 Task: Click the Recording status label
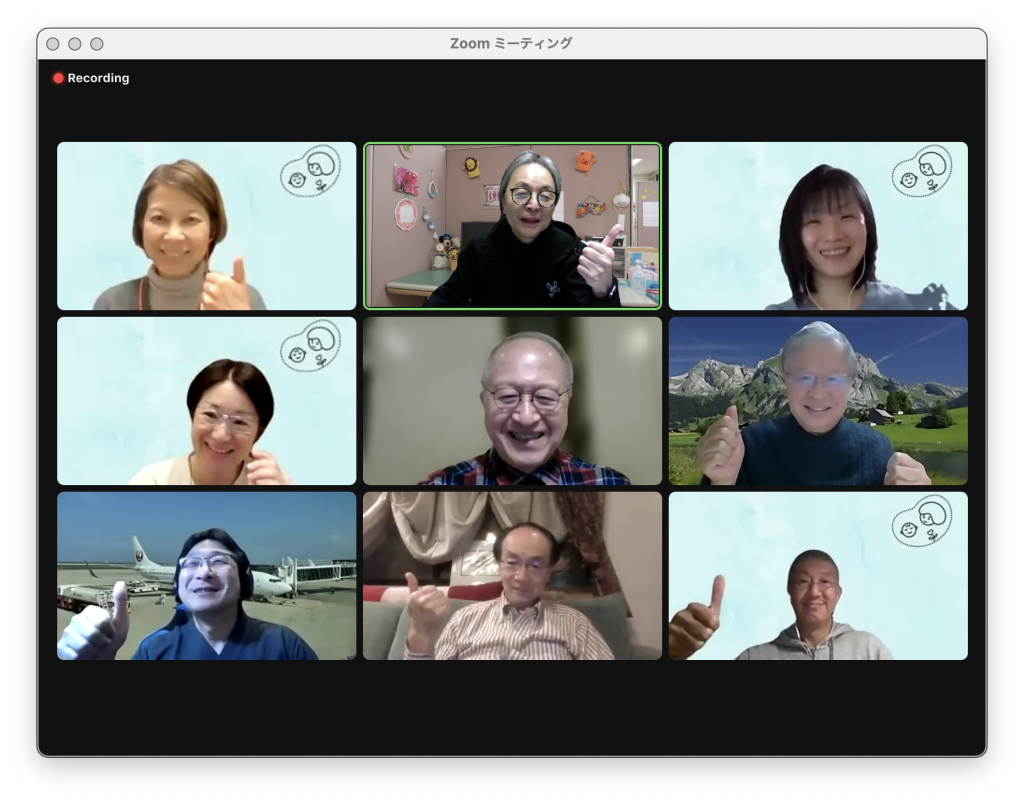click(x=98, y=78)
